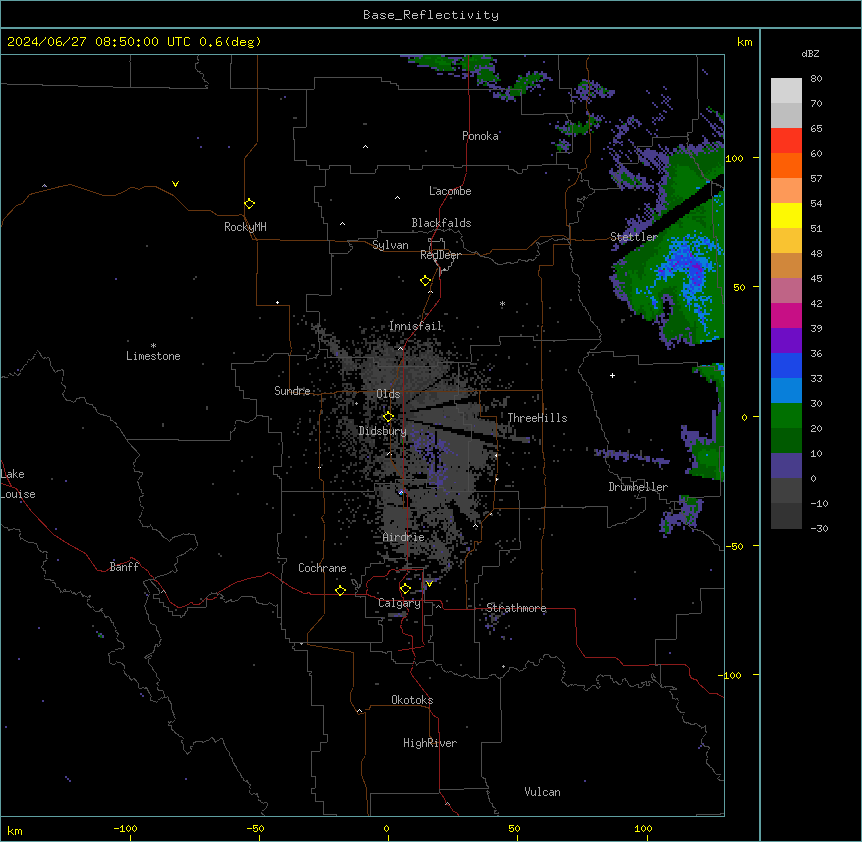This screenshot has height=842, width=862.
Task: Click the dBZ legend heading
Action: point(810,53)
